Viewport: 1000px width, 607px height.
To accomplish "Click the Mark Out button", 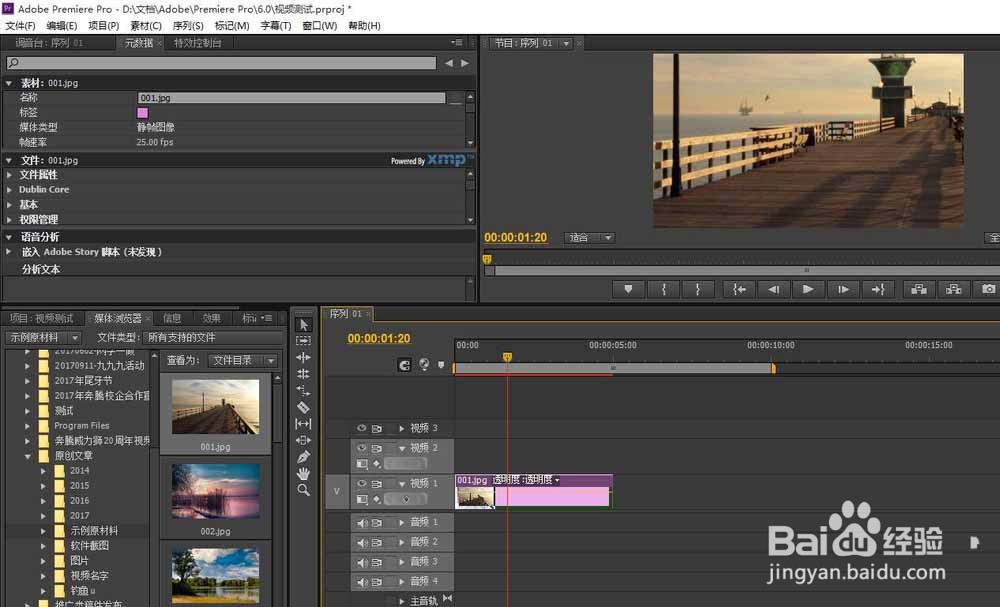I will point(698,289).
